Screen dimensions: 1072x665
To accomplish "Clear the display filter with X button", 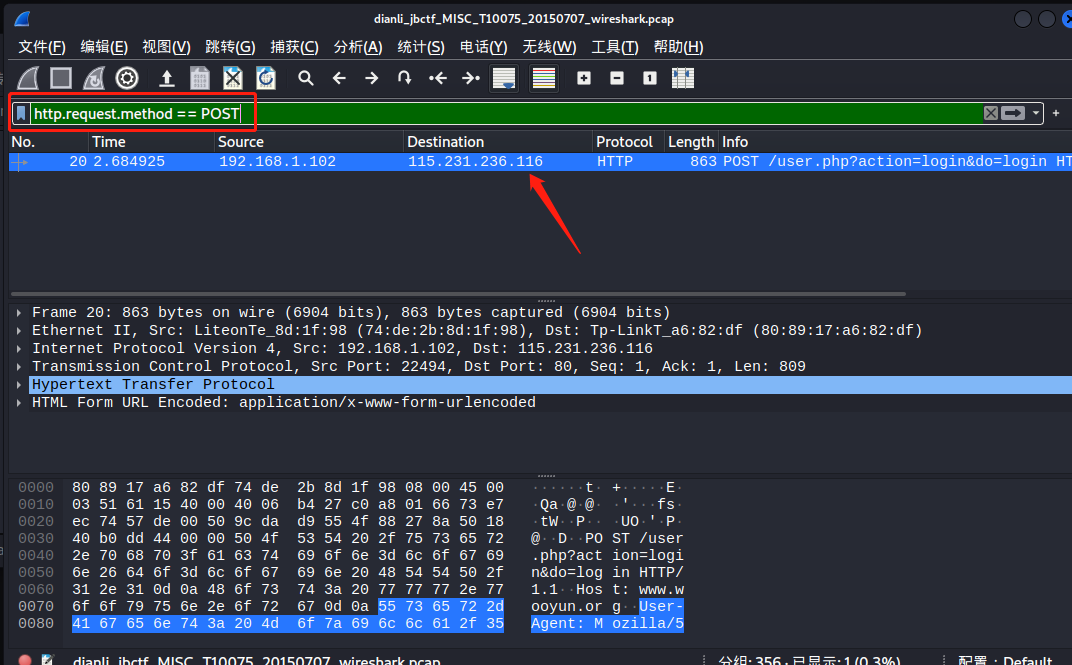I will (x=989, y=113).
